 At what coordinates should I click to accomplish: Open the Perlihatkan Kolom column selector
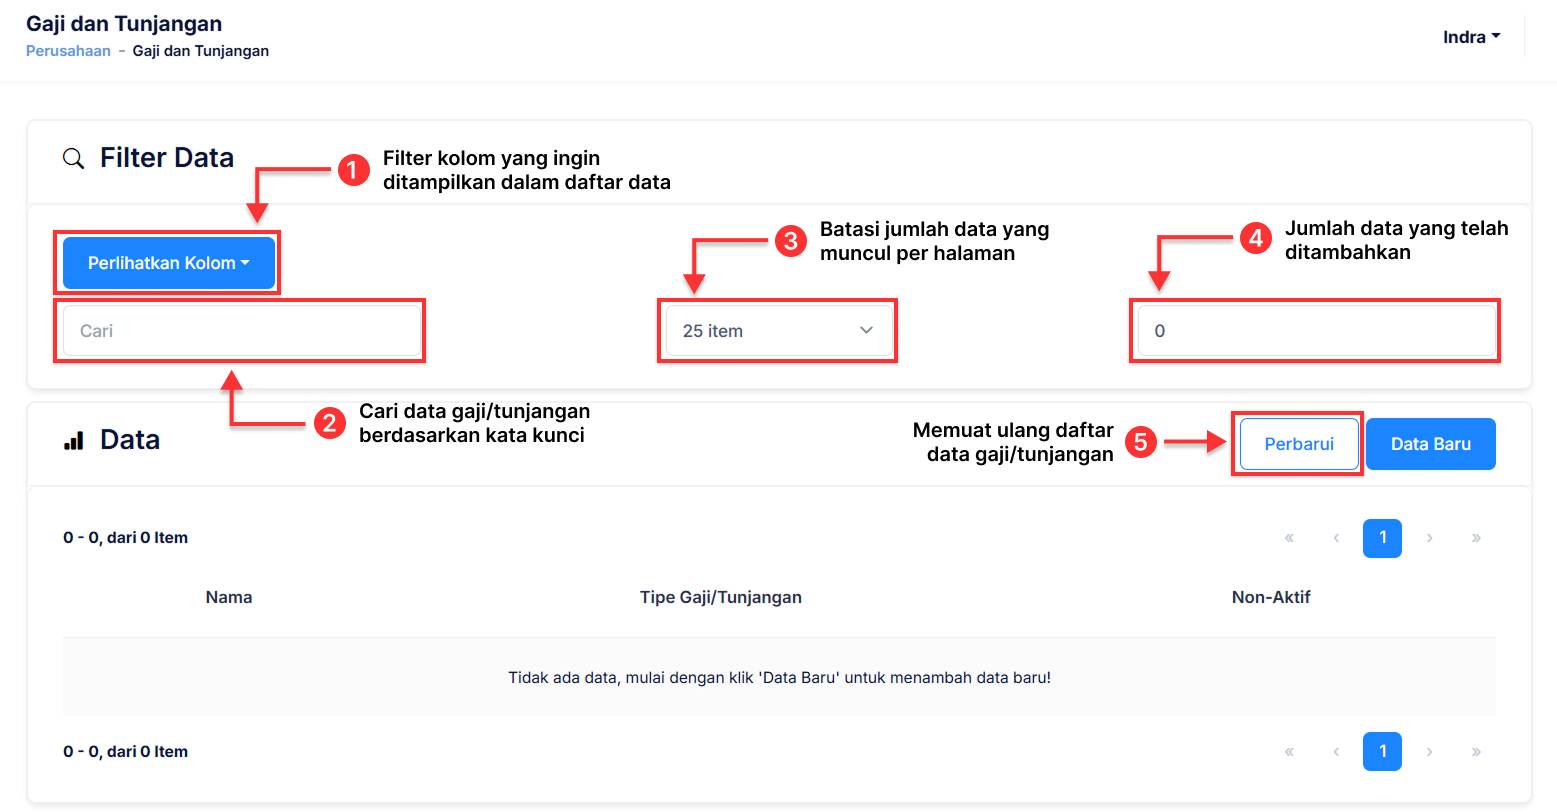(168, 262)
